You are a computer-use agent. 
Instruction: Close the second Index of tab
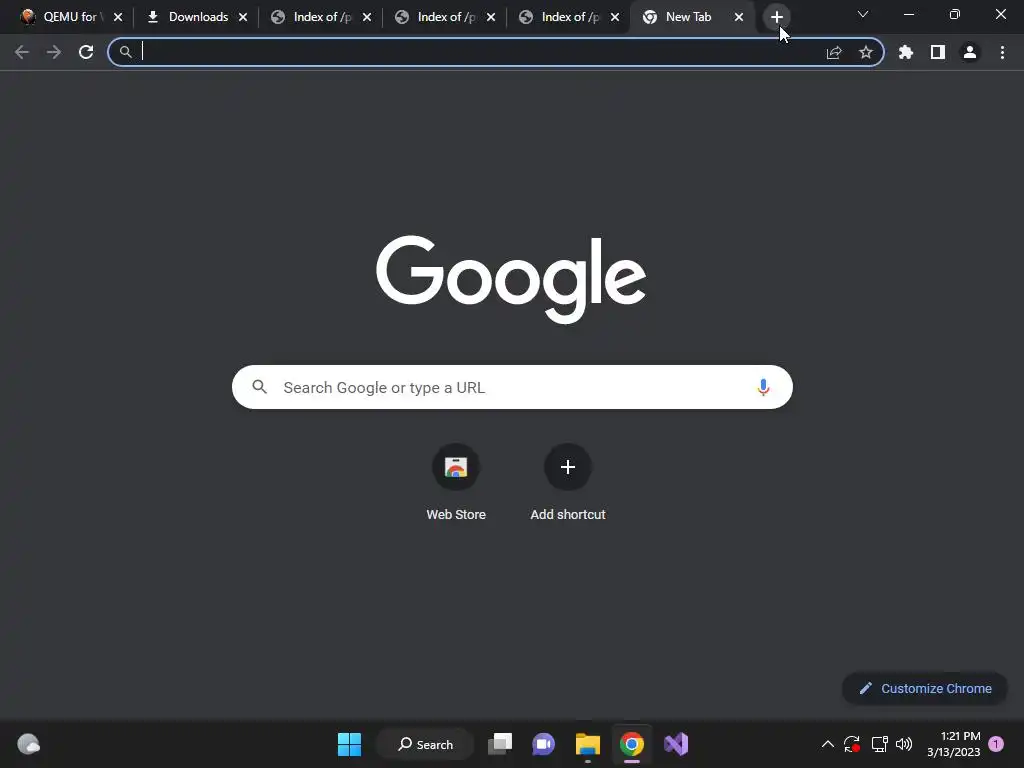(x=491, y=17)
